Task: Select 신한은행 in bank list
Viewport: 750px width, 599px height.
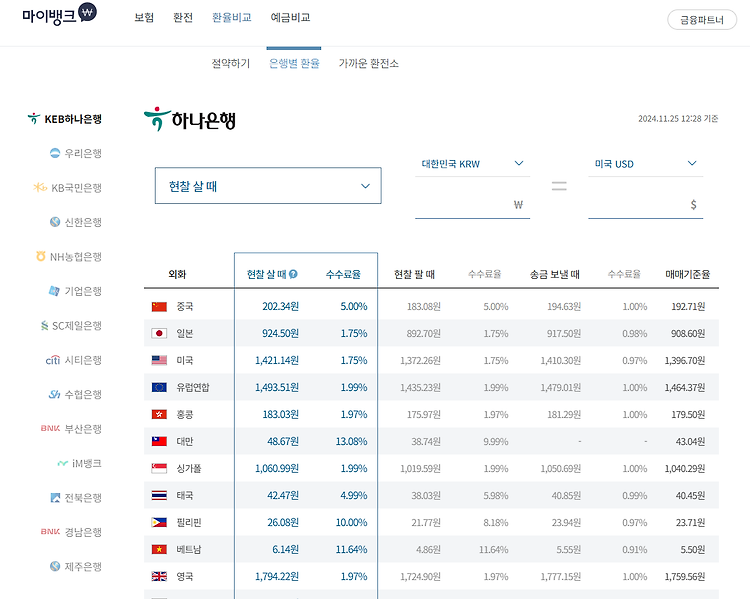Action: [x=76, y=222]
